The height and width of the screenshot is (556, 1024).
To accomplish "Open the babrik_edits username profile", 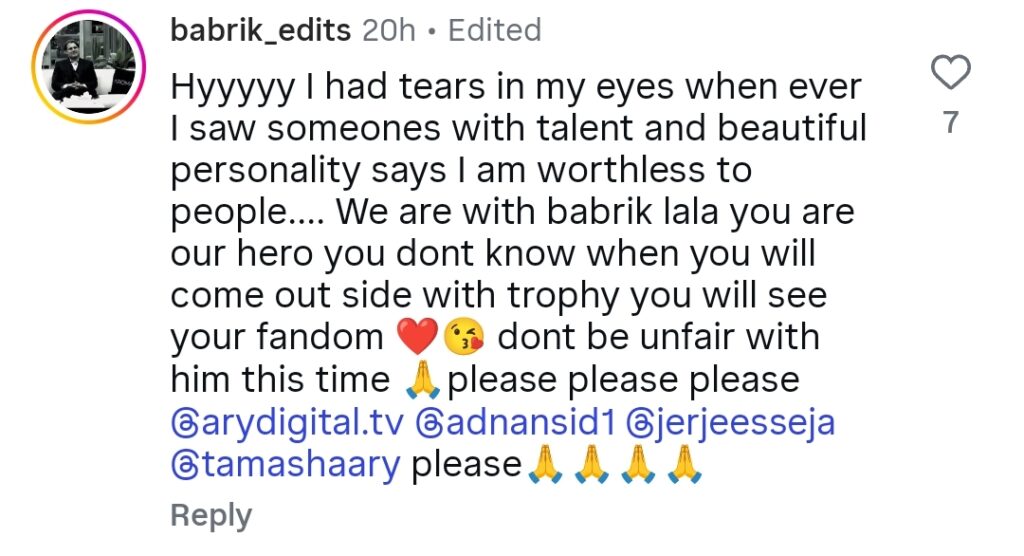I will [x=261, y=30].
